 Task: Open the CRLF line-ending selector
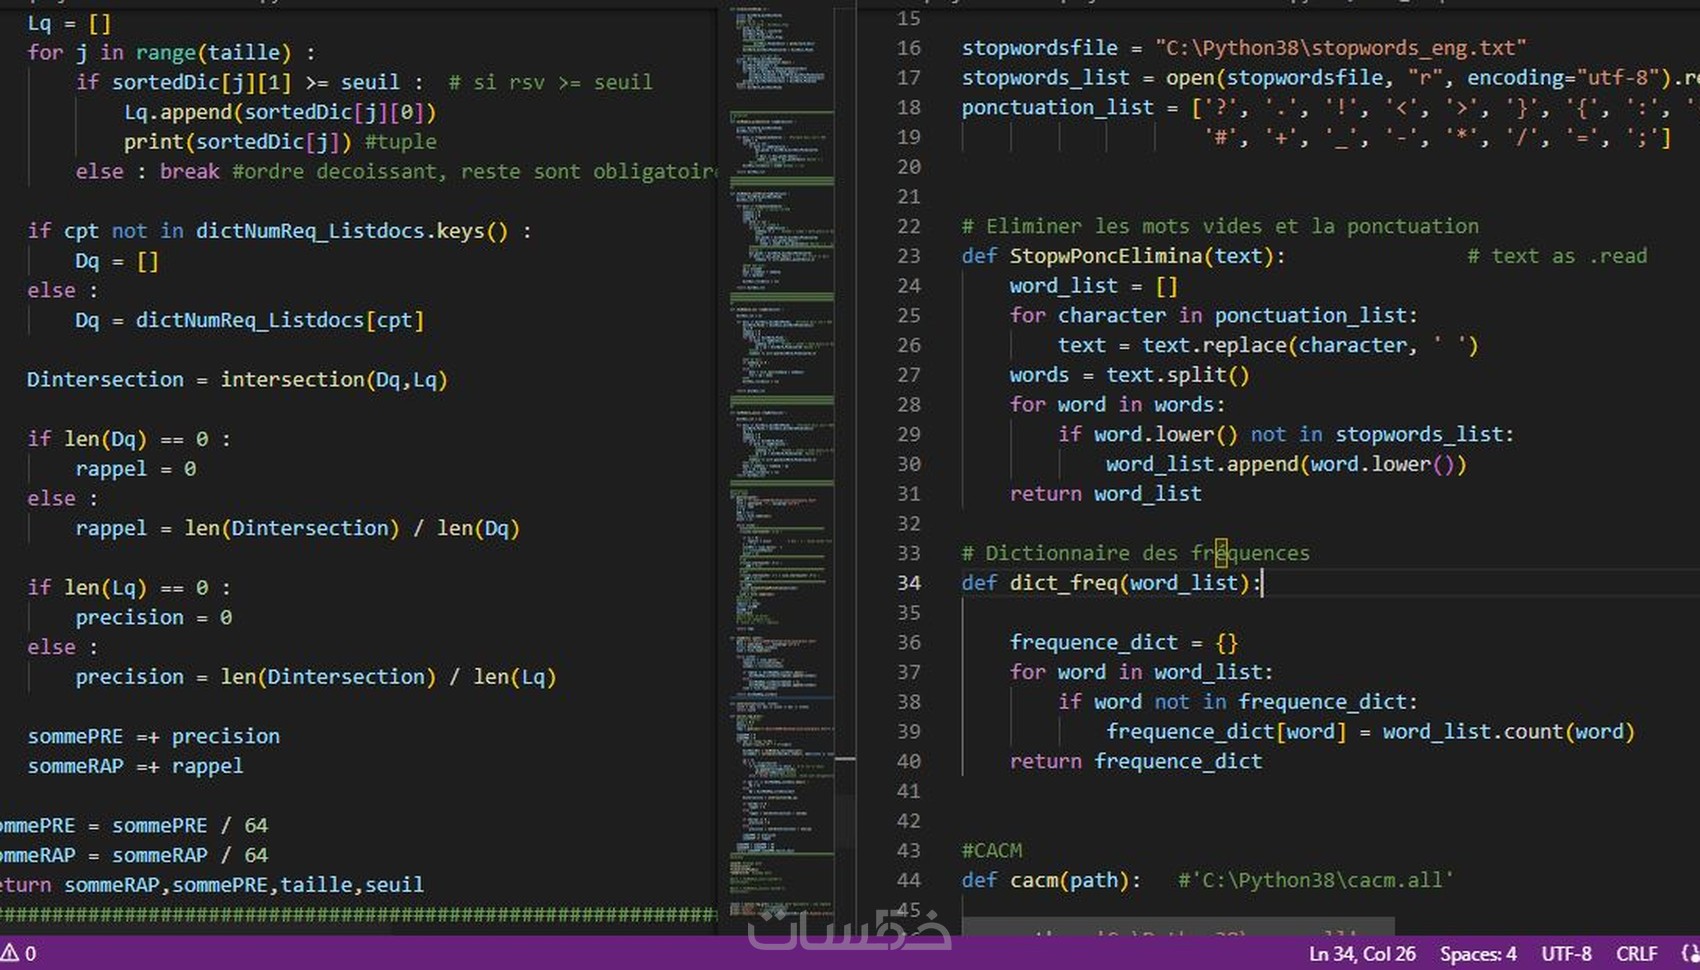tap(1637, 953)
